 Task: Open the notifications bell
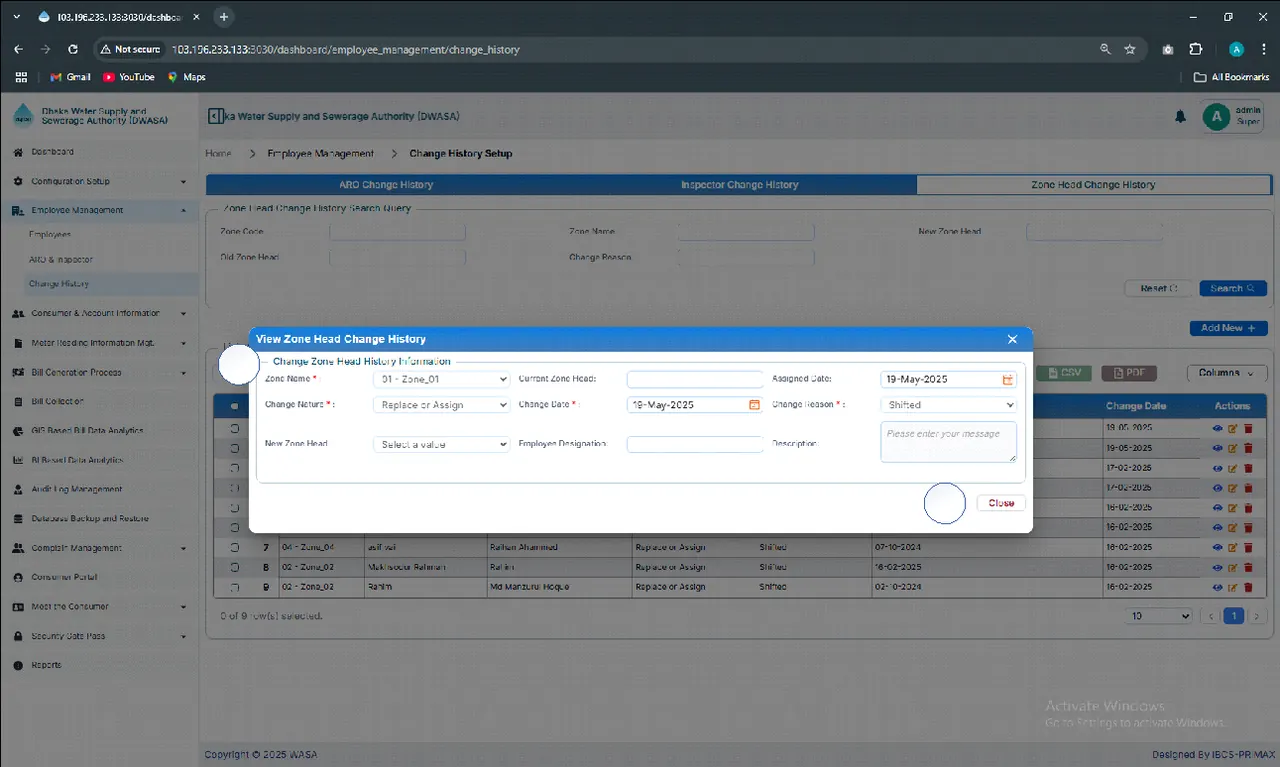click(1180, 117)
